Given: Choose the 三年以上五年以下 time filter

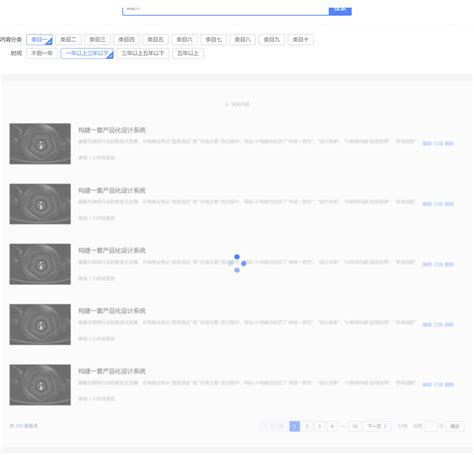Looking at the screenshot, I should (143, 53).
